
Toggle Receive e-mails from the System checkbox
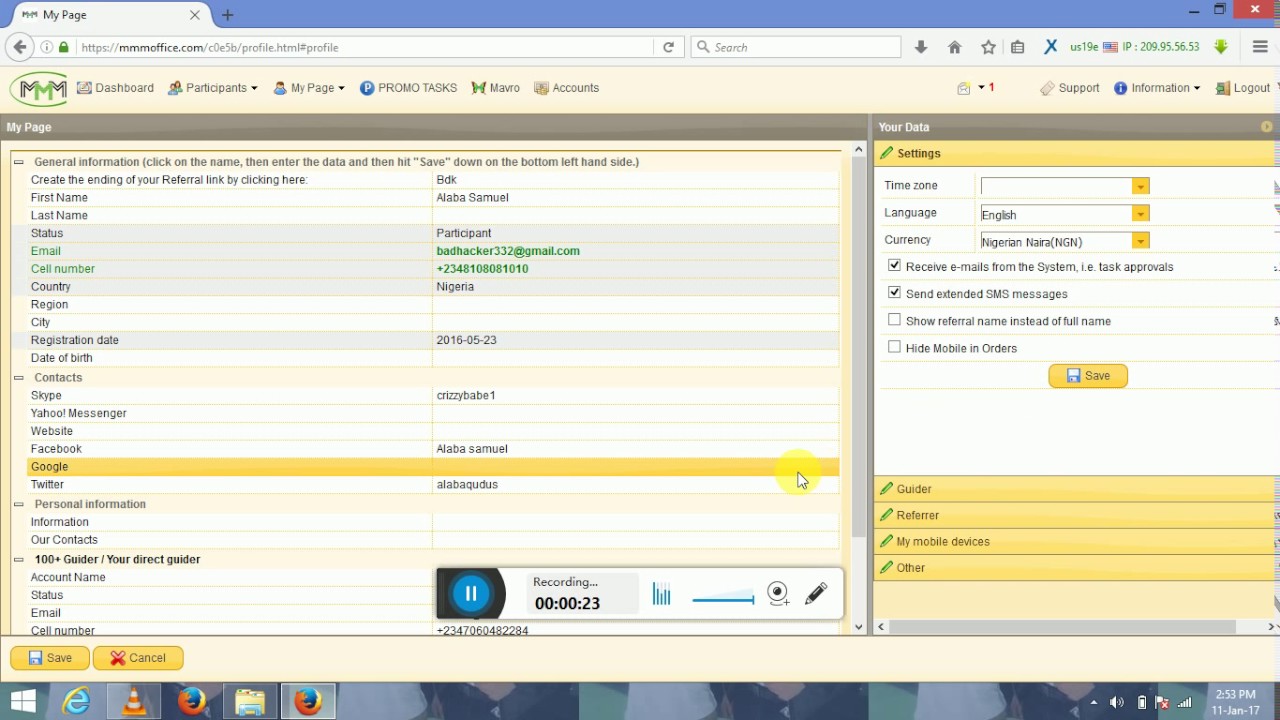click(x=894, y=266)
